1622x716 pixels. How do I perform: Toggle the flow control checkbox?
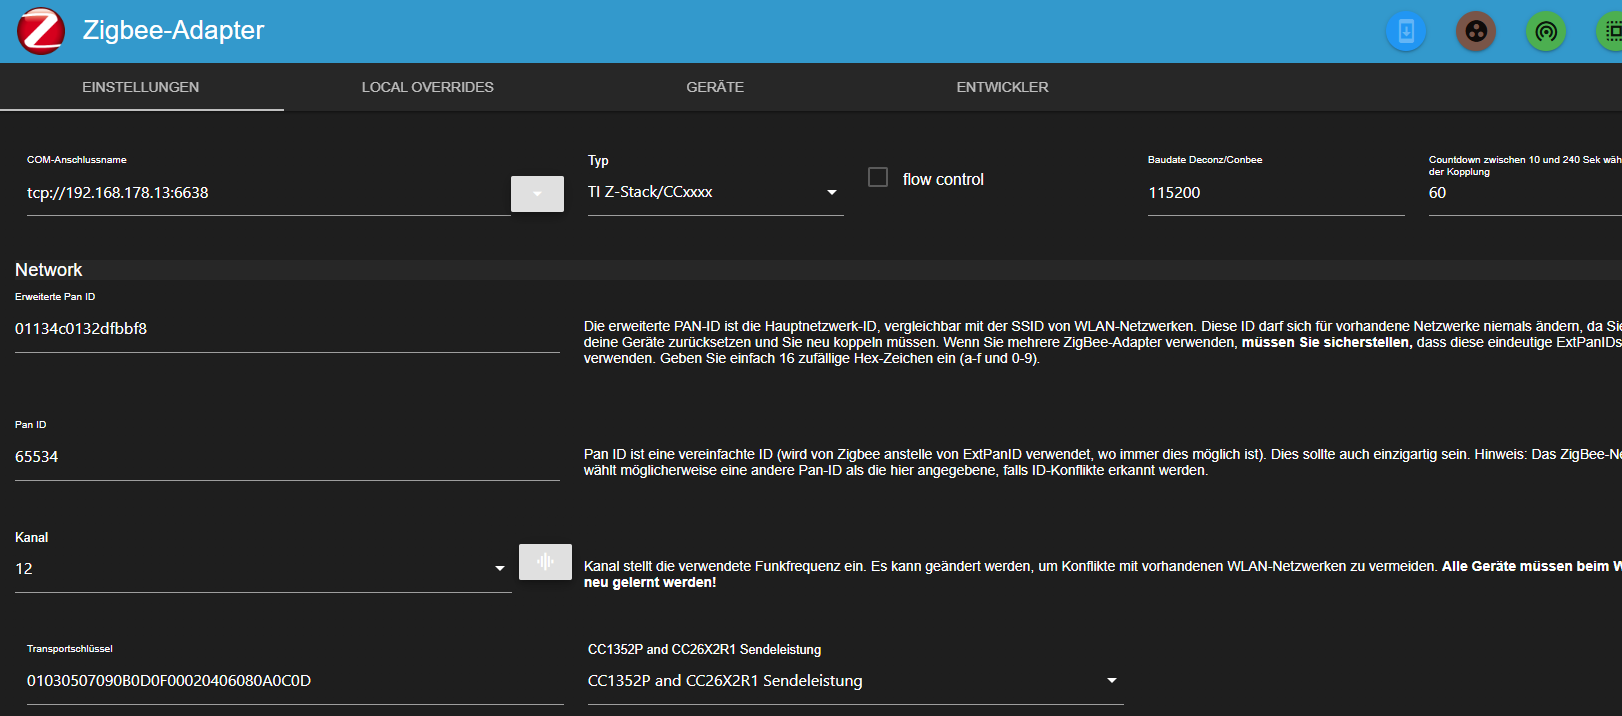(878, 177)
